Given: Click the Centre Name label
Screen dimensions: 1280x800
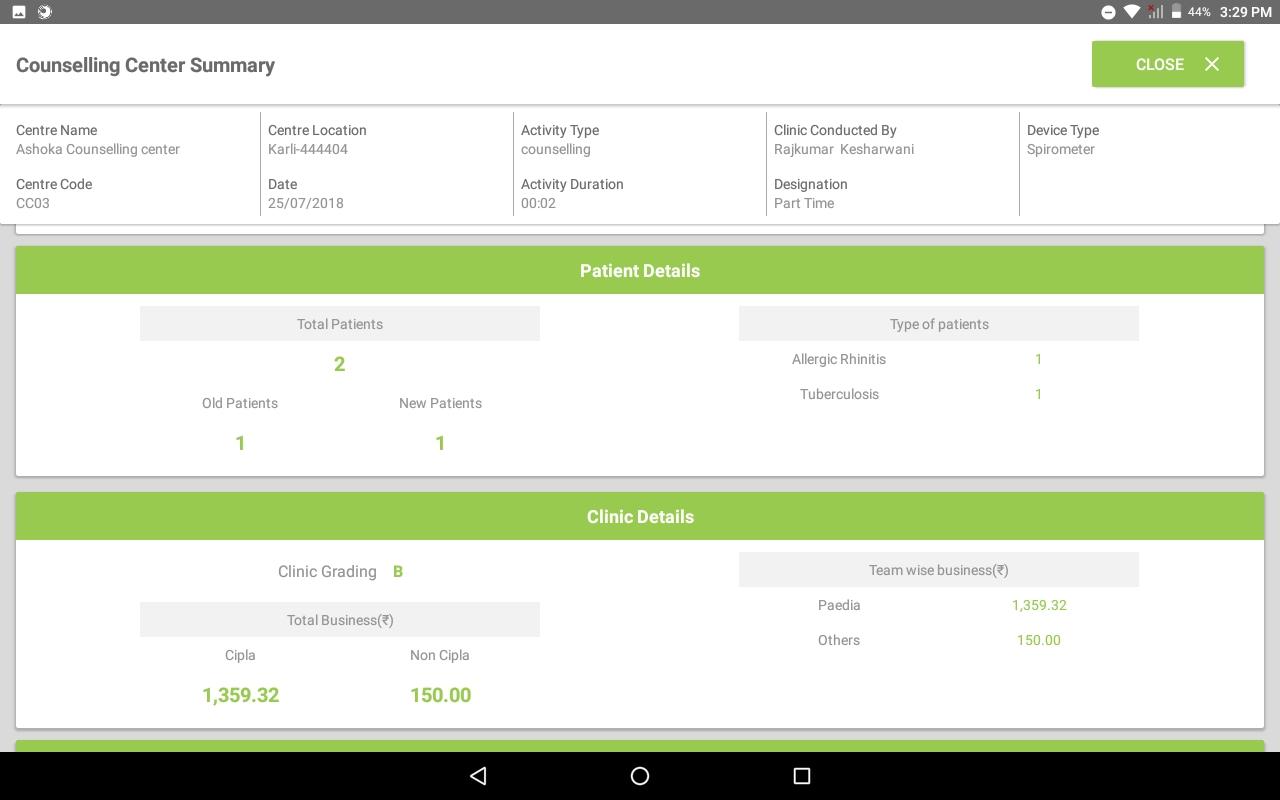Looking at the screenshot, I should pos(56,130).
